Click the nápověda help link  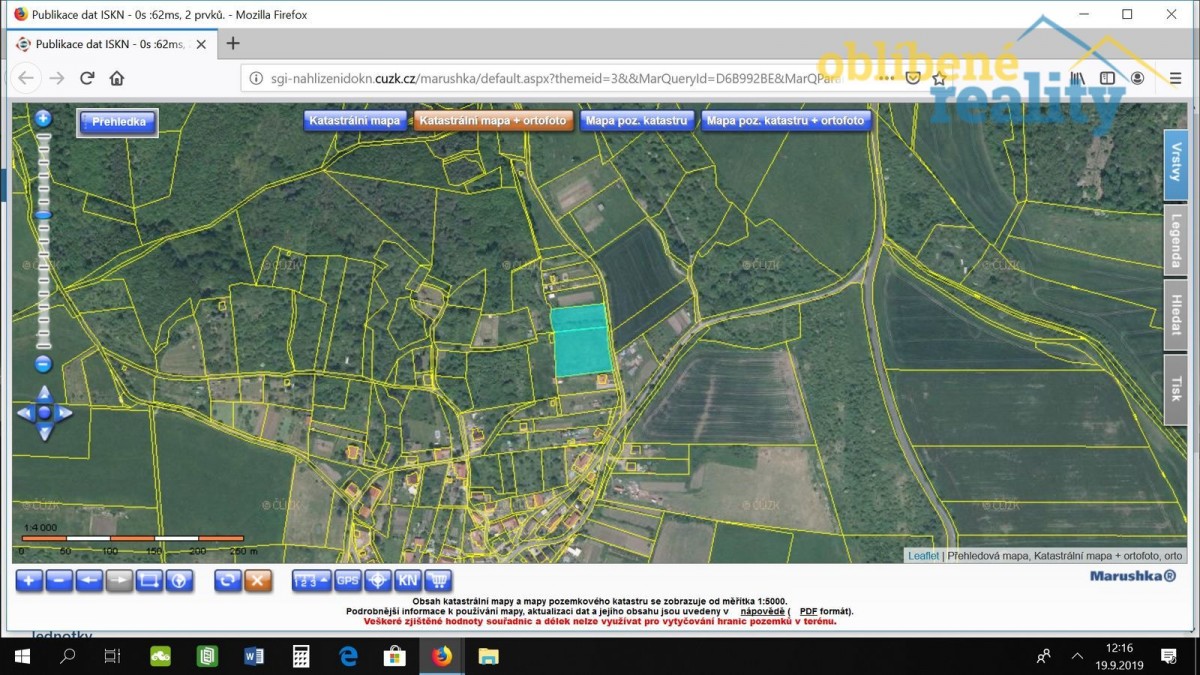(x=761, y=610)
